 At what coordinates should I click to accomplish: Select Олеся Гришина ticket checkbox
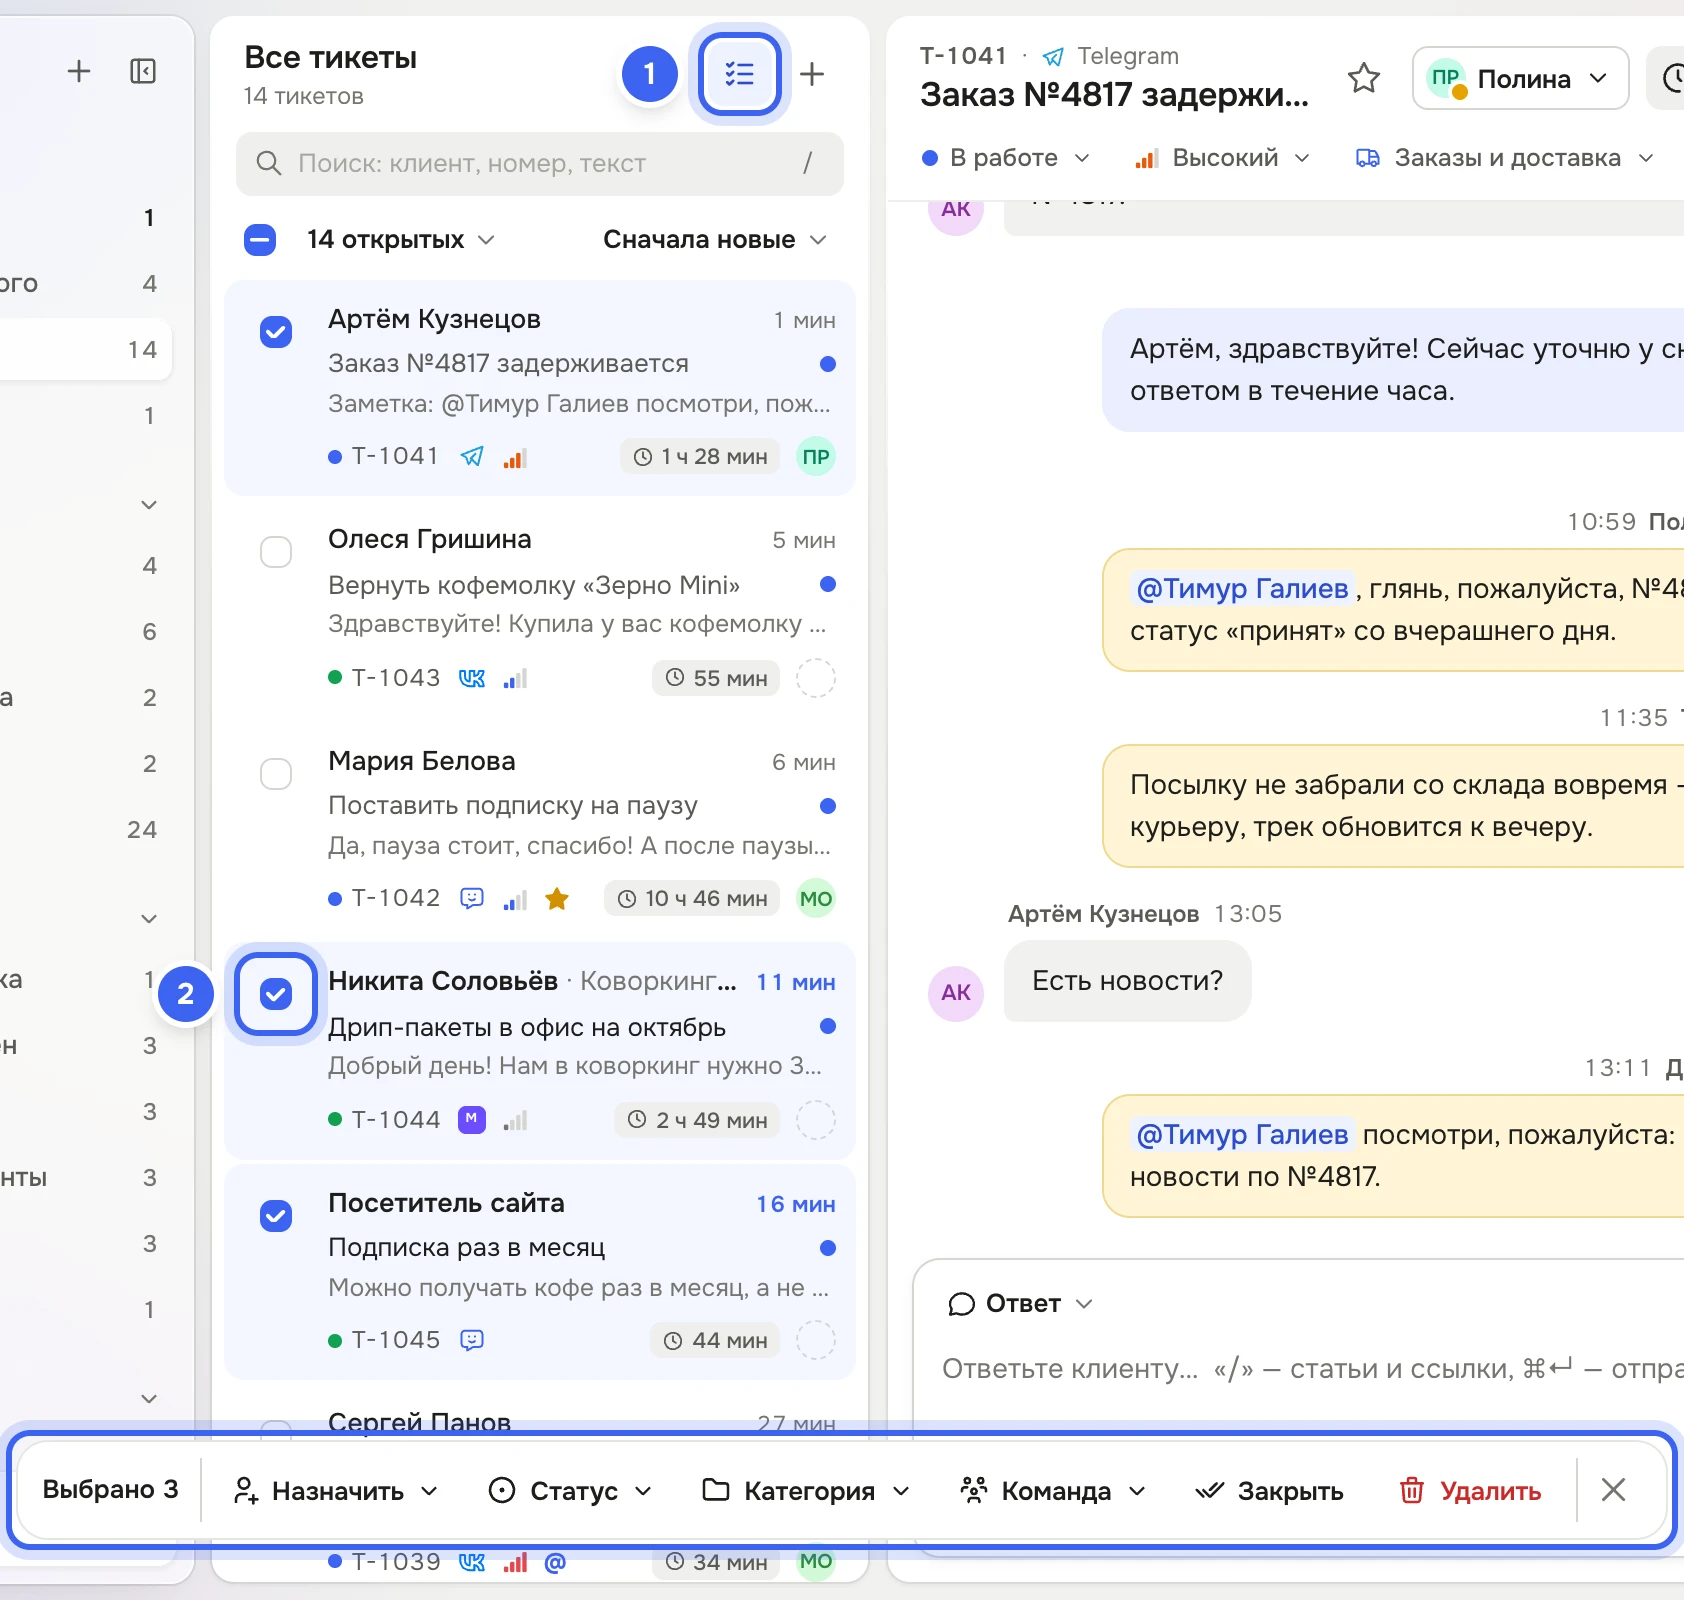coord(276,552)
